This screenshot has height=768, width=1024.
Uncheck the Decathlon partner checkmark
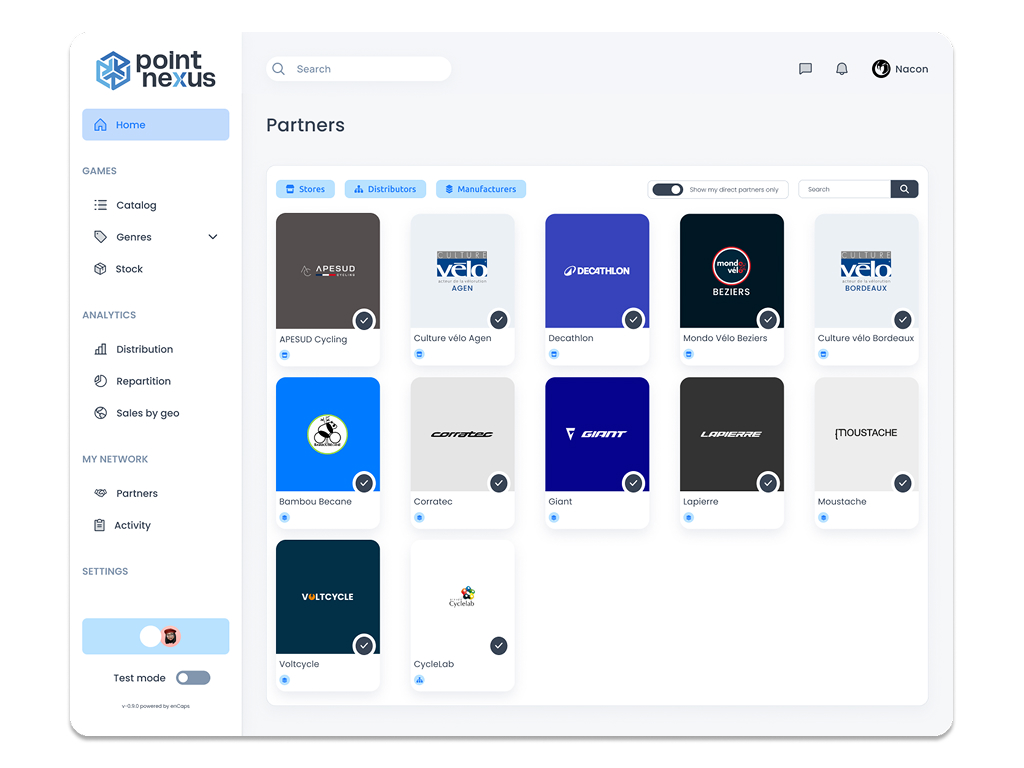pos(633,319)
